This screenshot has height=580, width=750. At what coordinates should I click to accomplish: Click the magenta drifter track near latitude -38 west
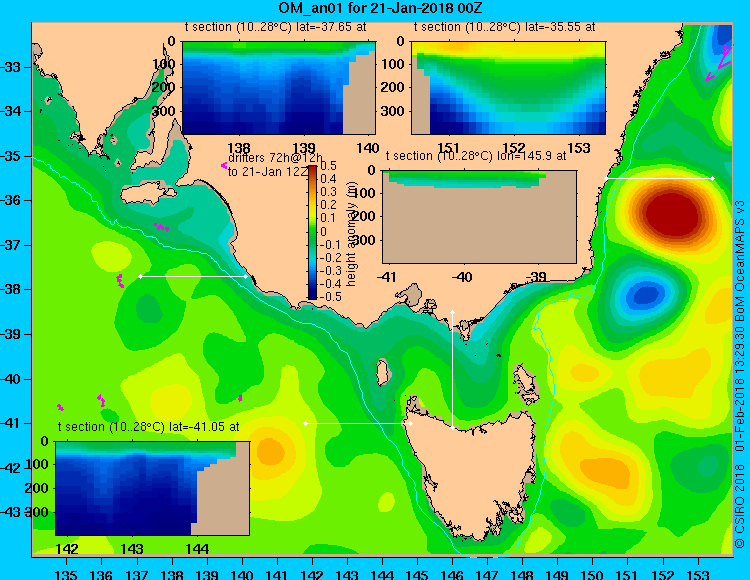120,281
